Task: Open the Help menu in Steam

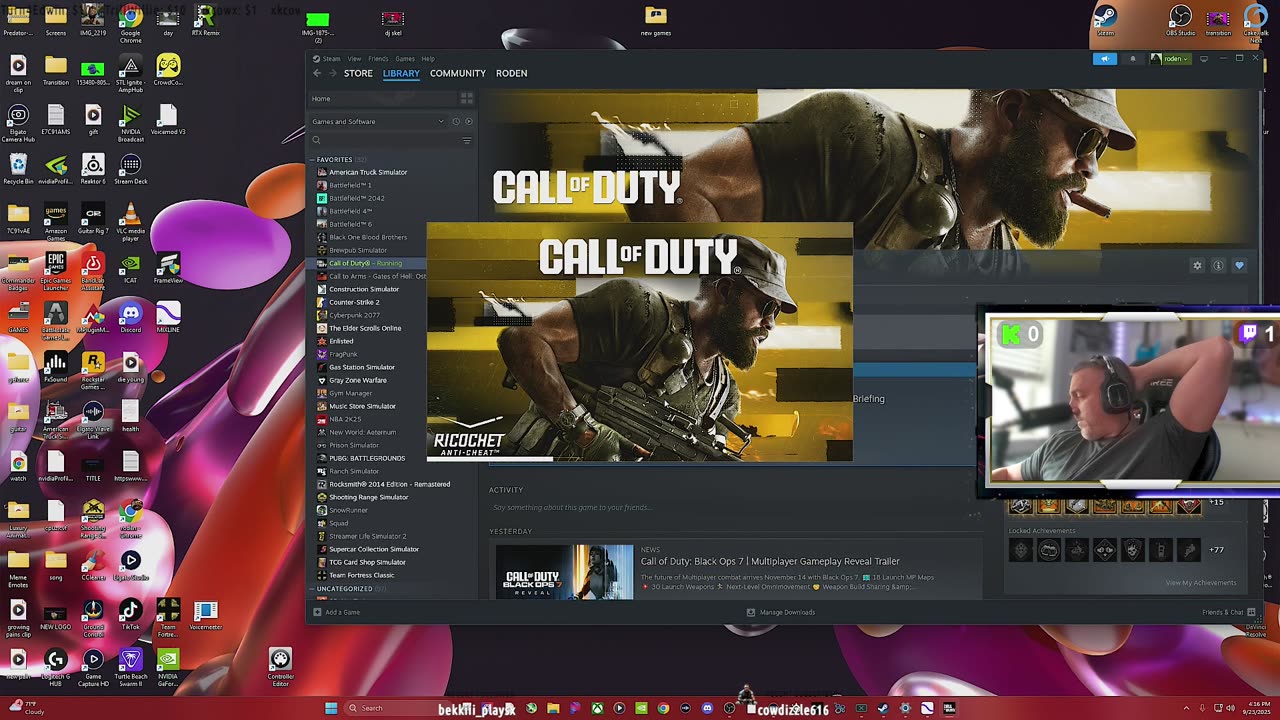Action: [x=428, y=59]
